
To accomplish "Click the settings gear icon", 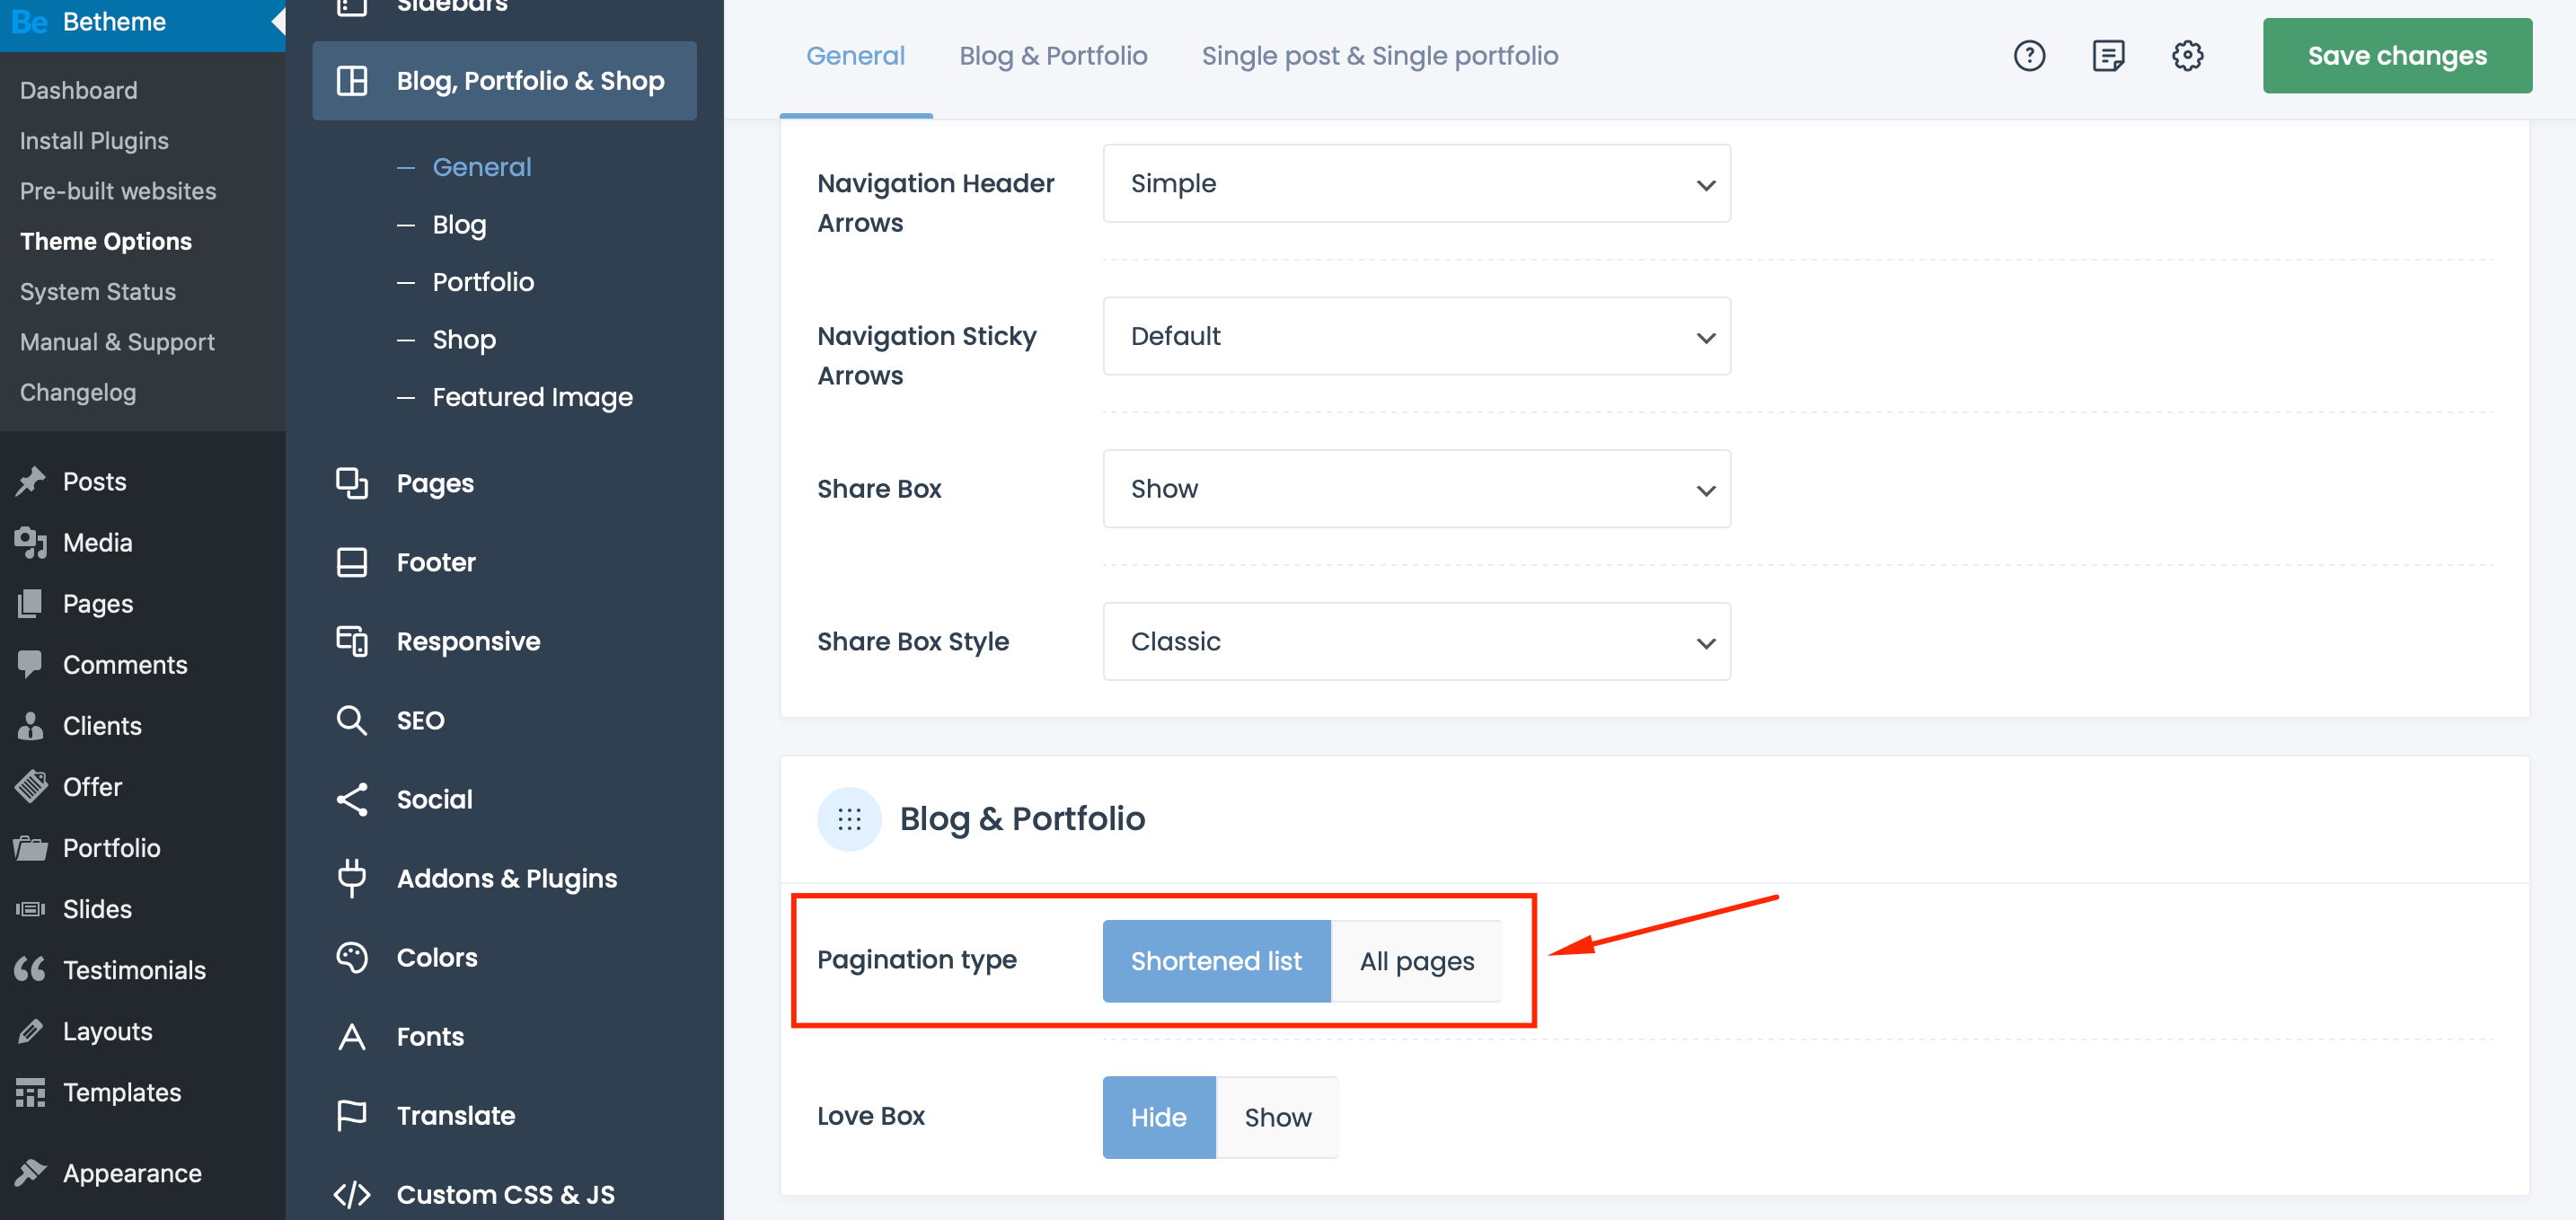I will (x=2187, y=56).
